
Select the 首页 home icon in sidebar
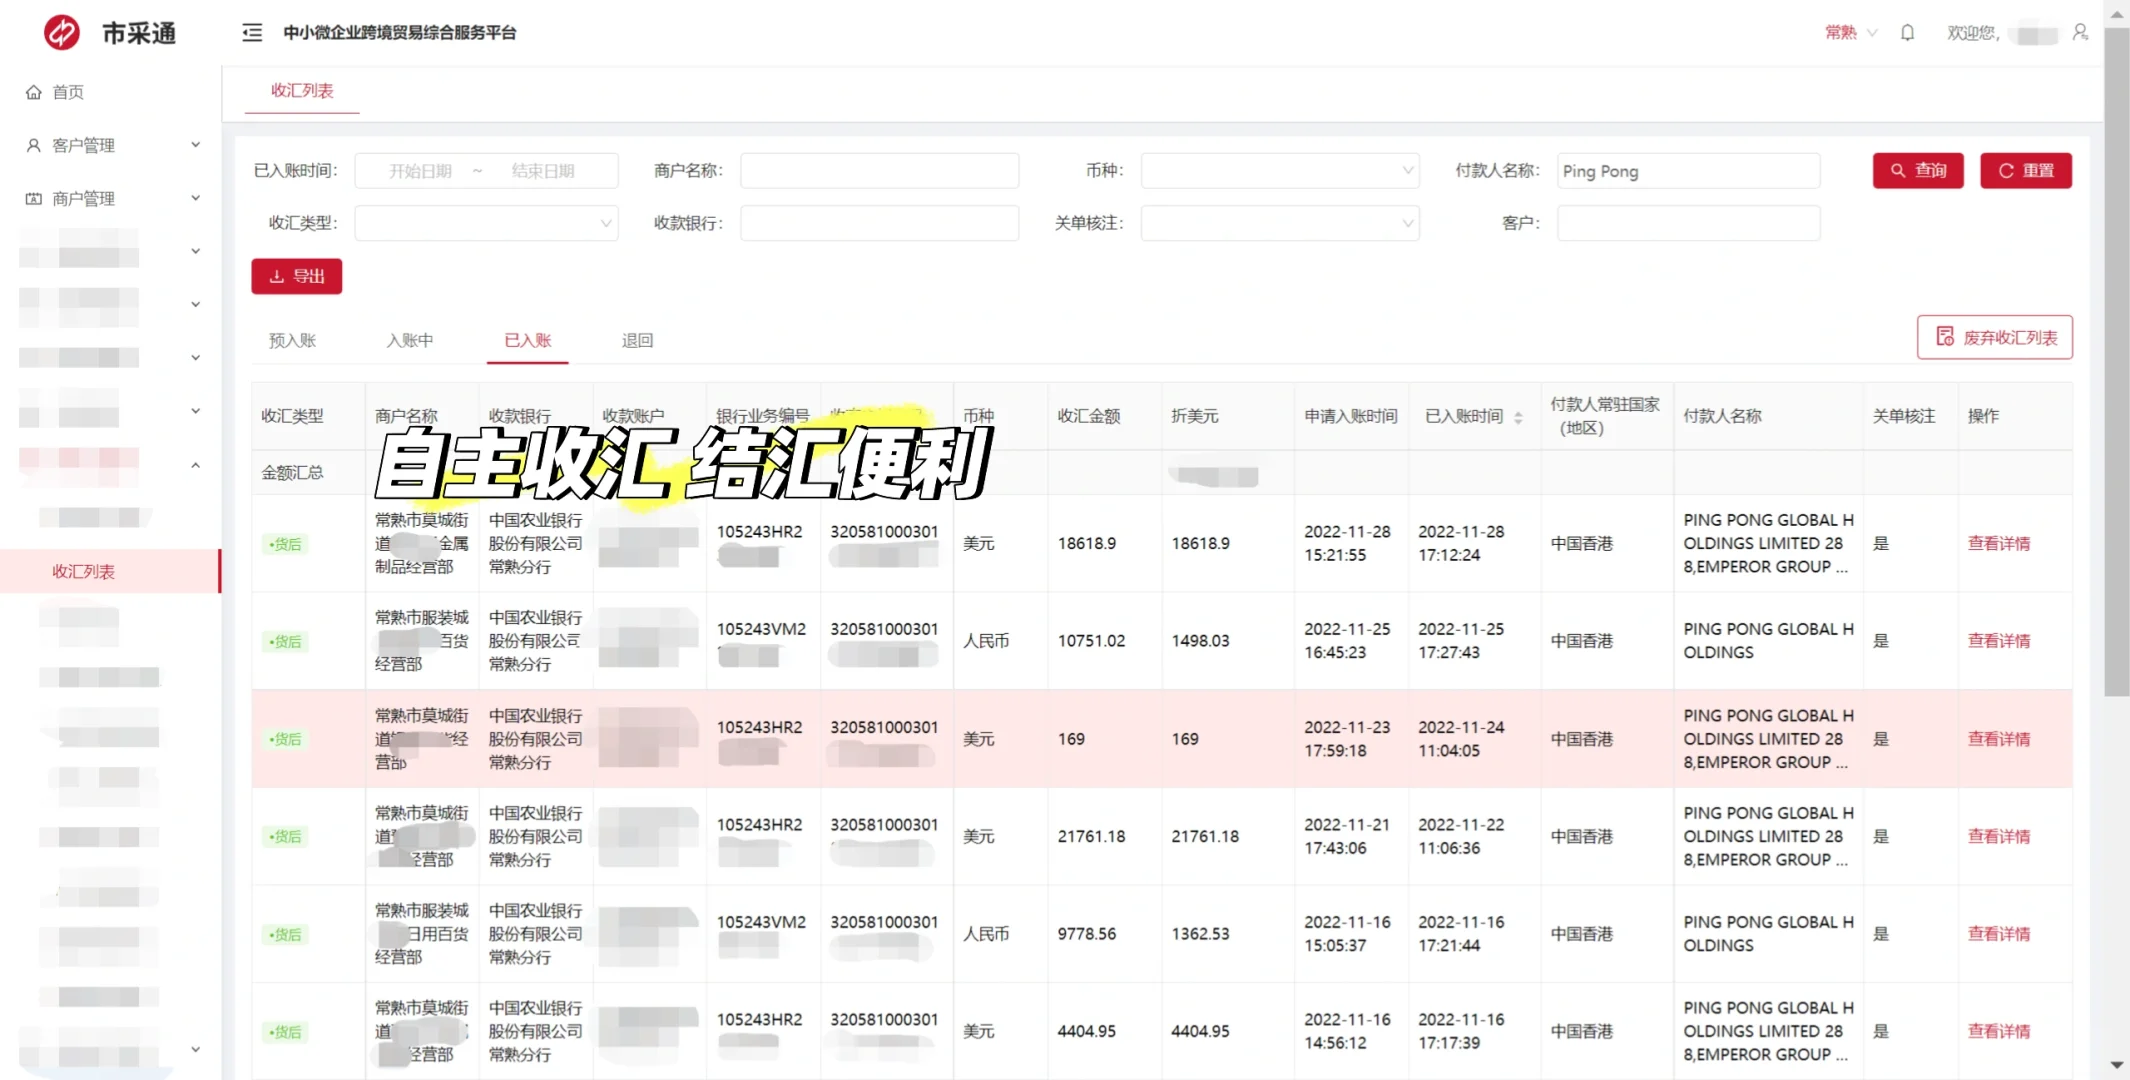pos(33,91)
